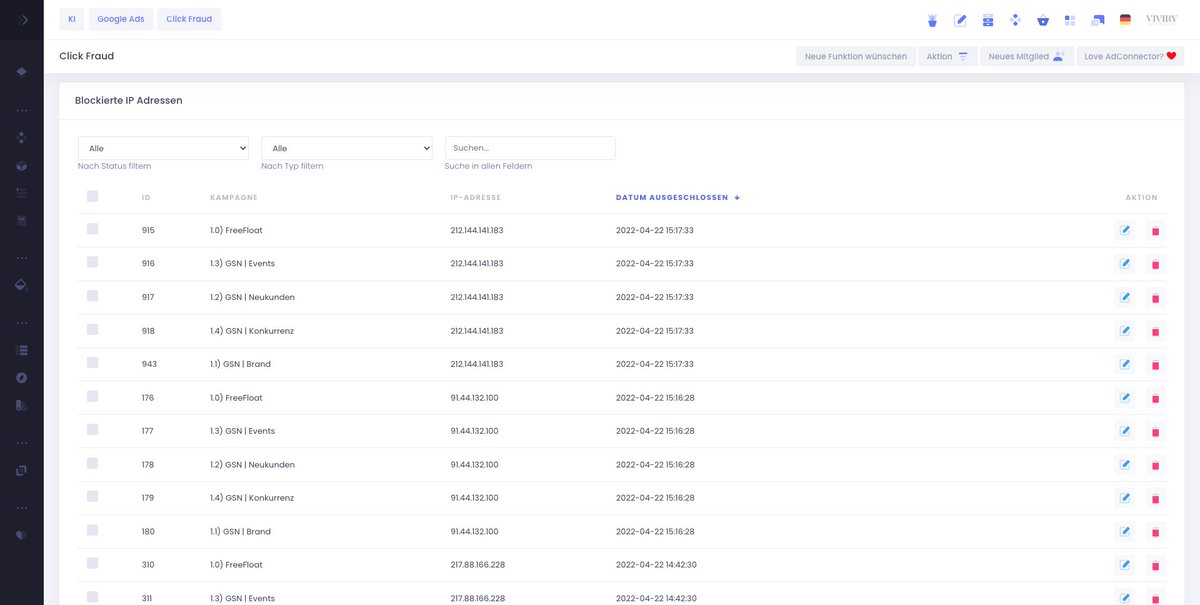Click Neues Mitglied button
Screen dimensions: 1200x605
(x=1027, y=56)
